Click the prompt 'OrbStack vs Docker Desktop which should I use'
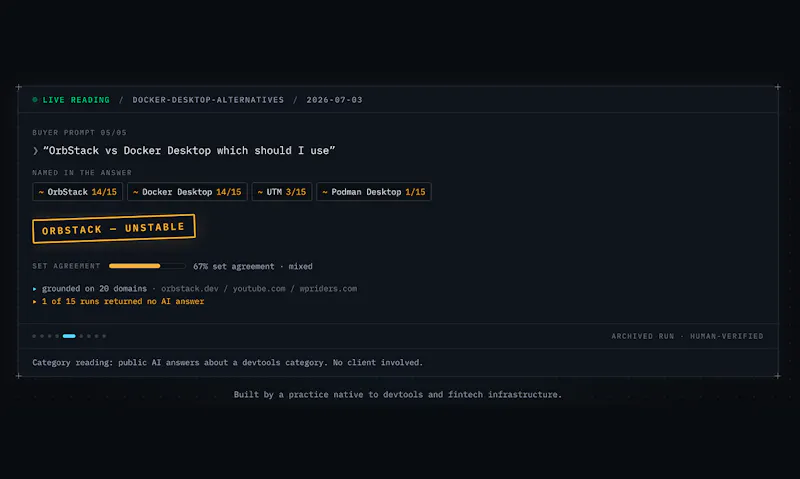800x479 pixels. tap(189, 151)
